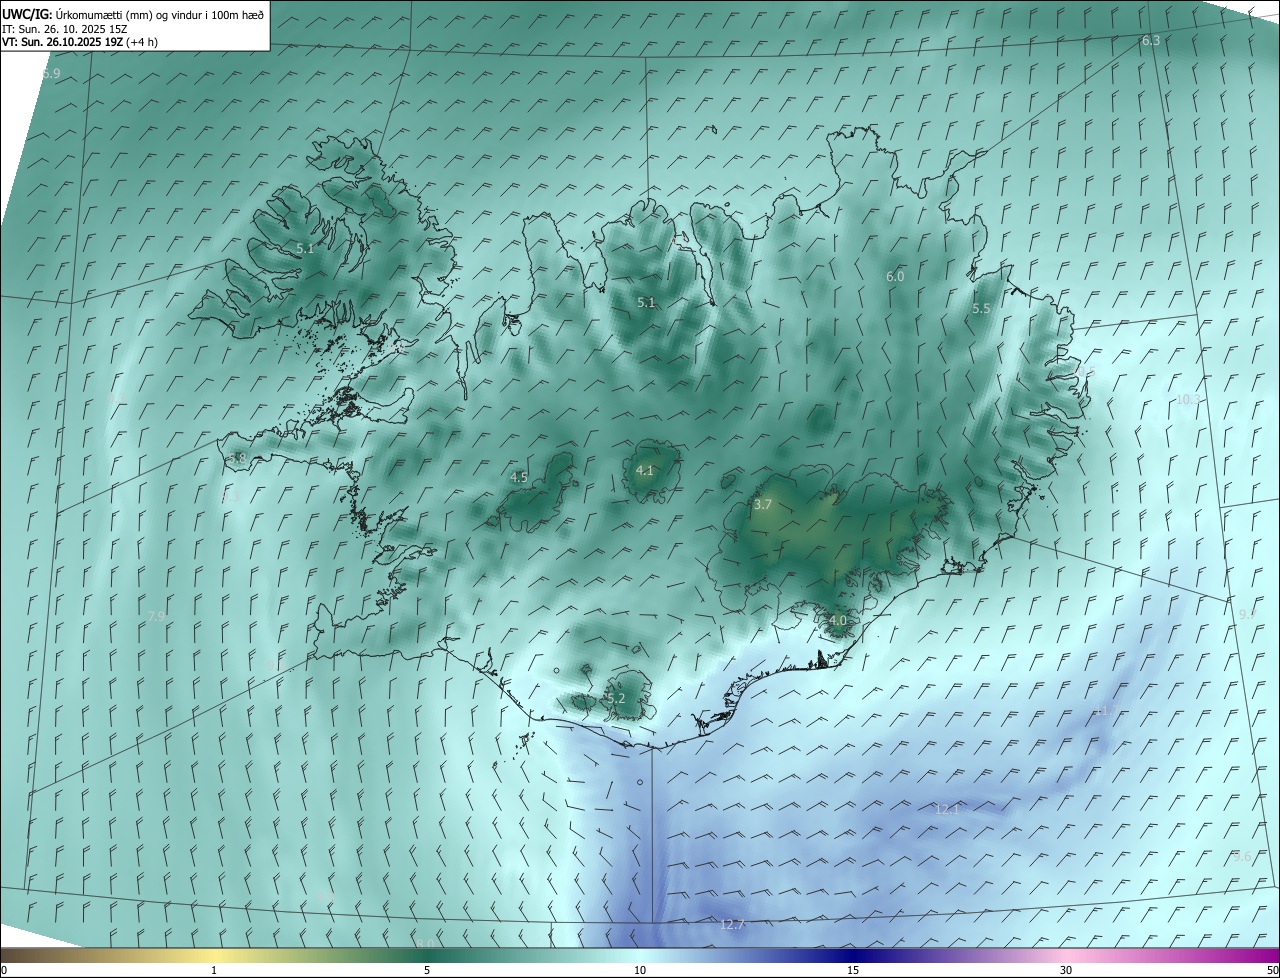Click the 10.3 value offshore
Image resolution: width=1280 pixels, height=978 pixels.
[x=1188, y=400]
